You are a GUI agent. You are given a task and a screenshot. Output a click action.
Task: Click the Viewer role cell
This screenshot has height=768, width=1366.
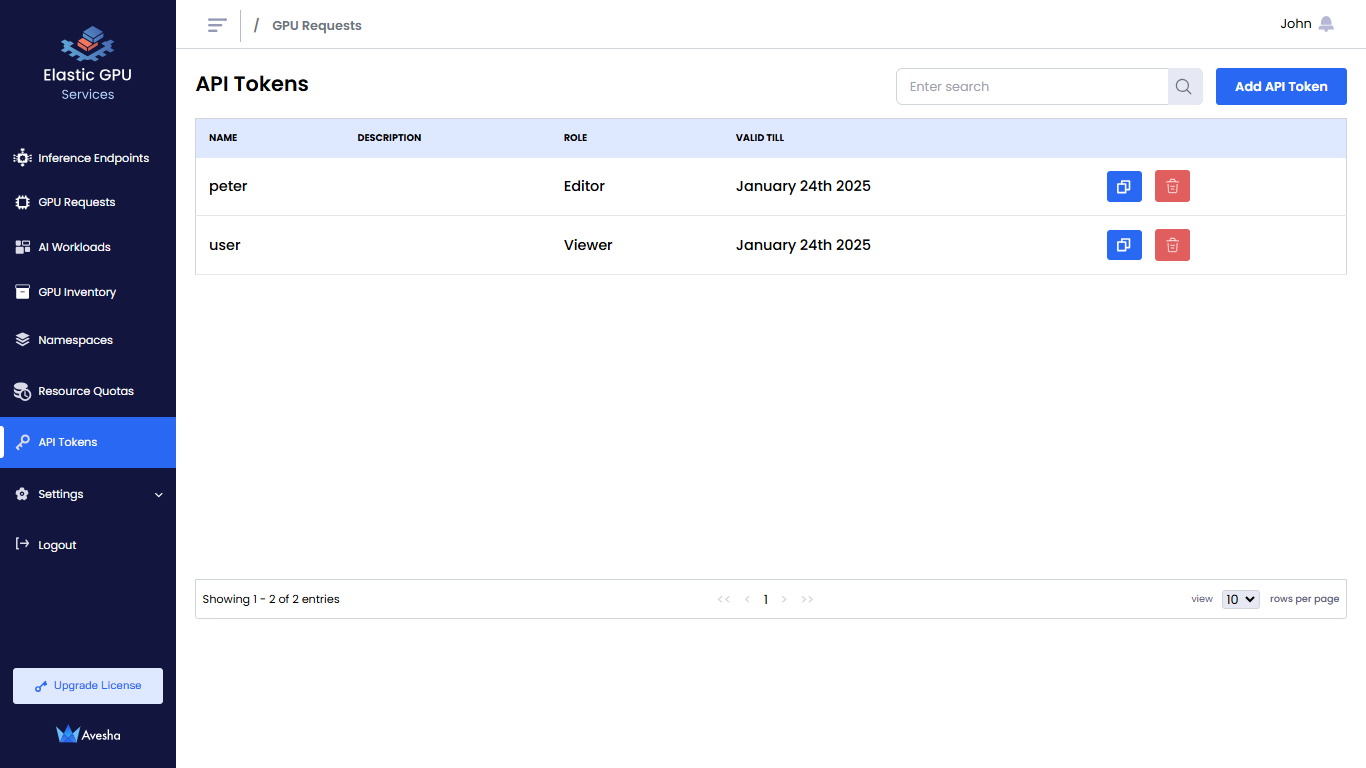coord(588,245)
